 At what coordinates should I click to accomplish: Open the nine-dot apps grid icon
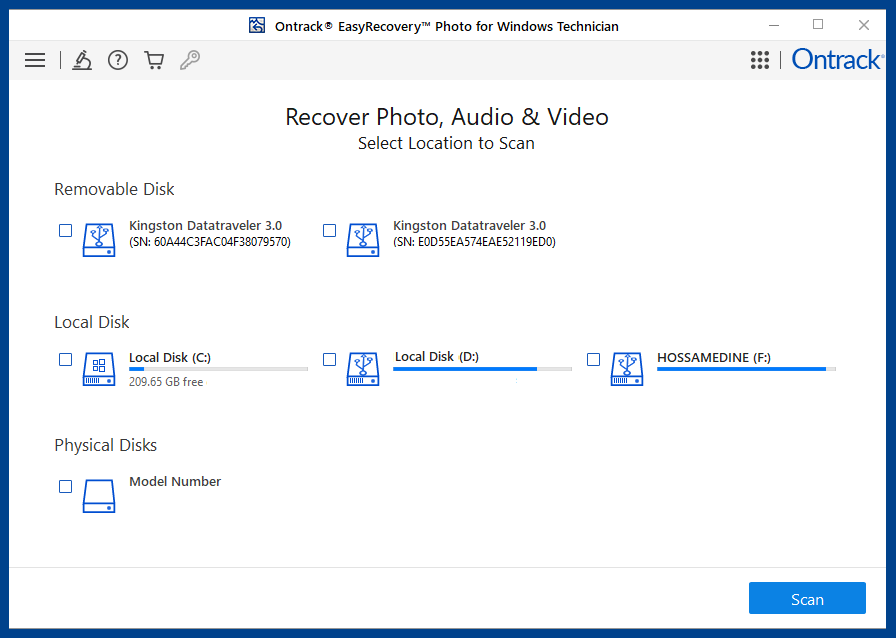pos(759,60)
